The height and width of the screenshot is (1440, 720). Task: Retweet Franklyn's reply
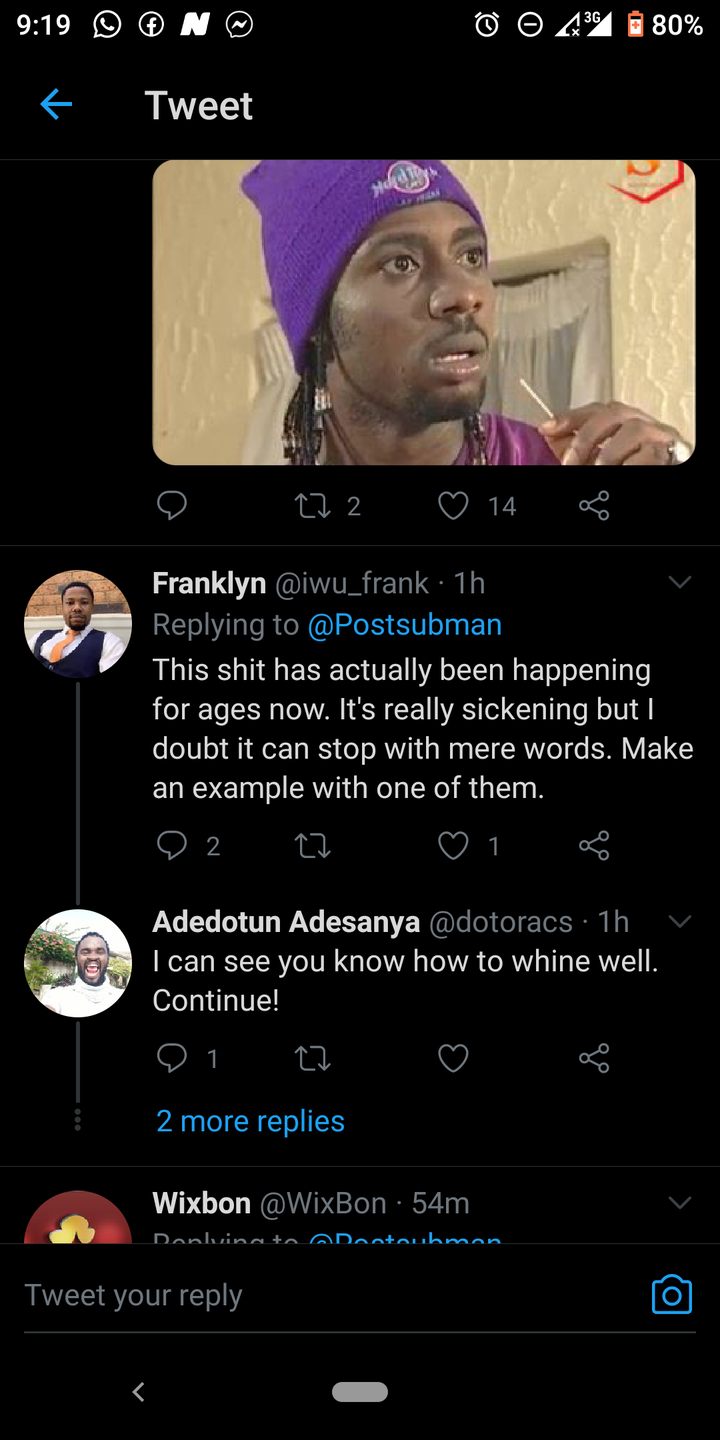(x=313, y=847)
